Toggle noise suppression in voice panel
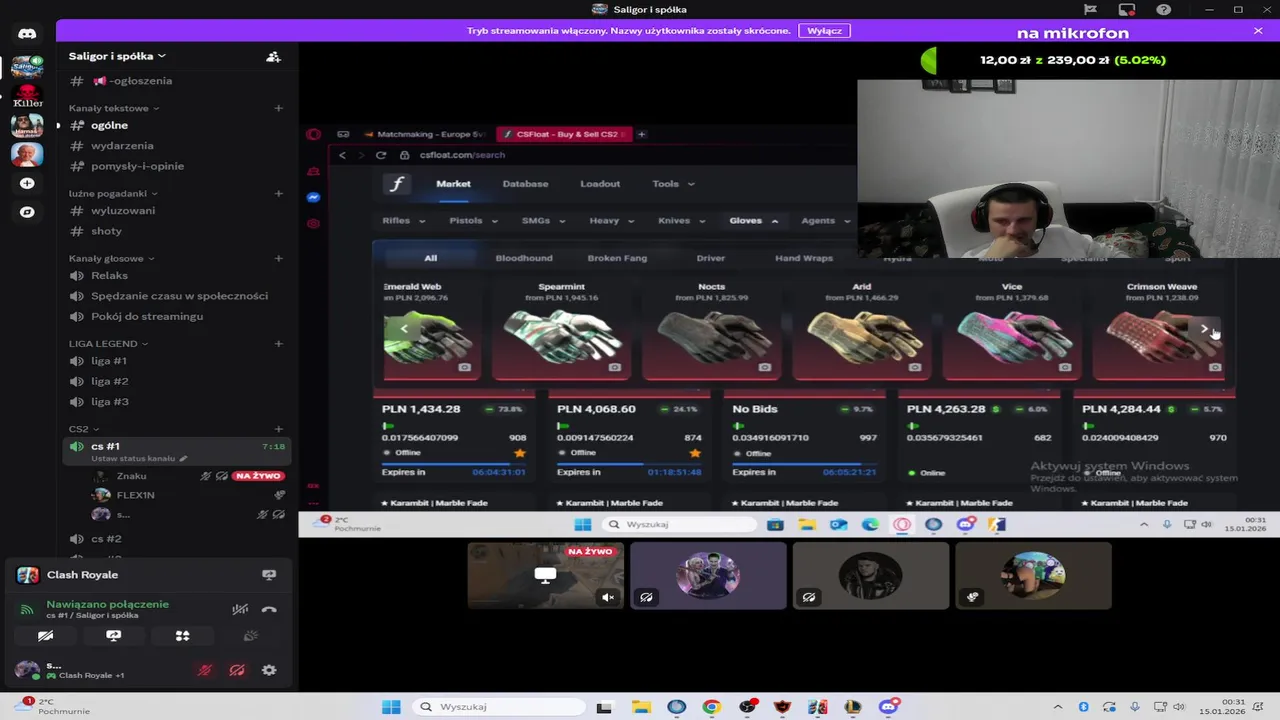This screenshot has width=1280, height=720. pyautogui.click(x=240, y=609)
